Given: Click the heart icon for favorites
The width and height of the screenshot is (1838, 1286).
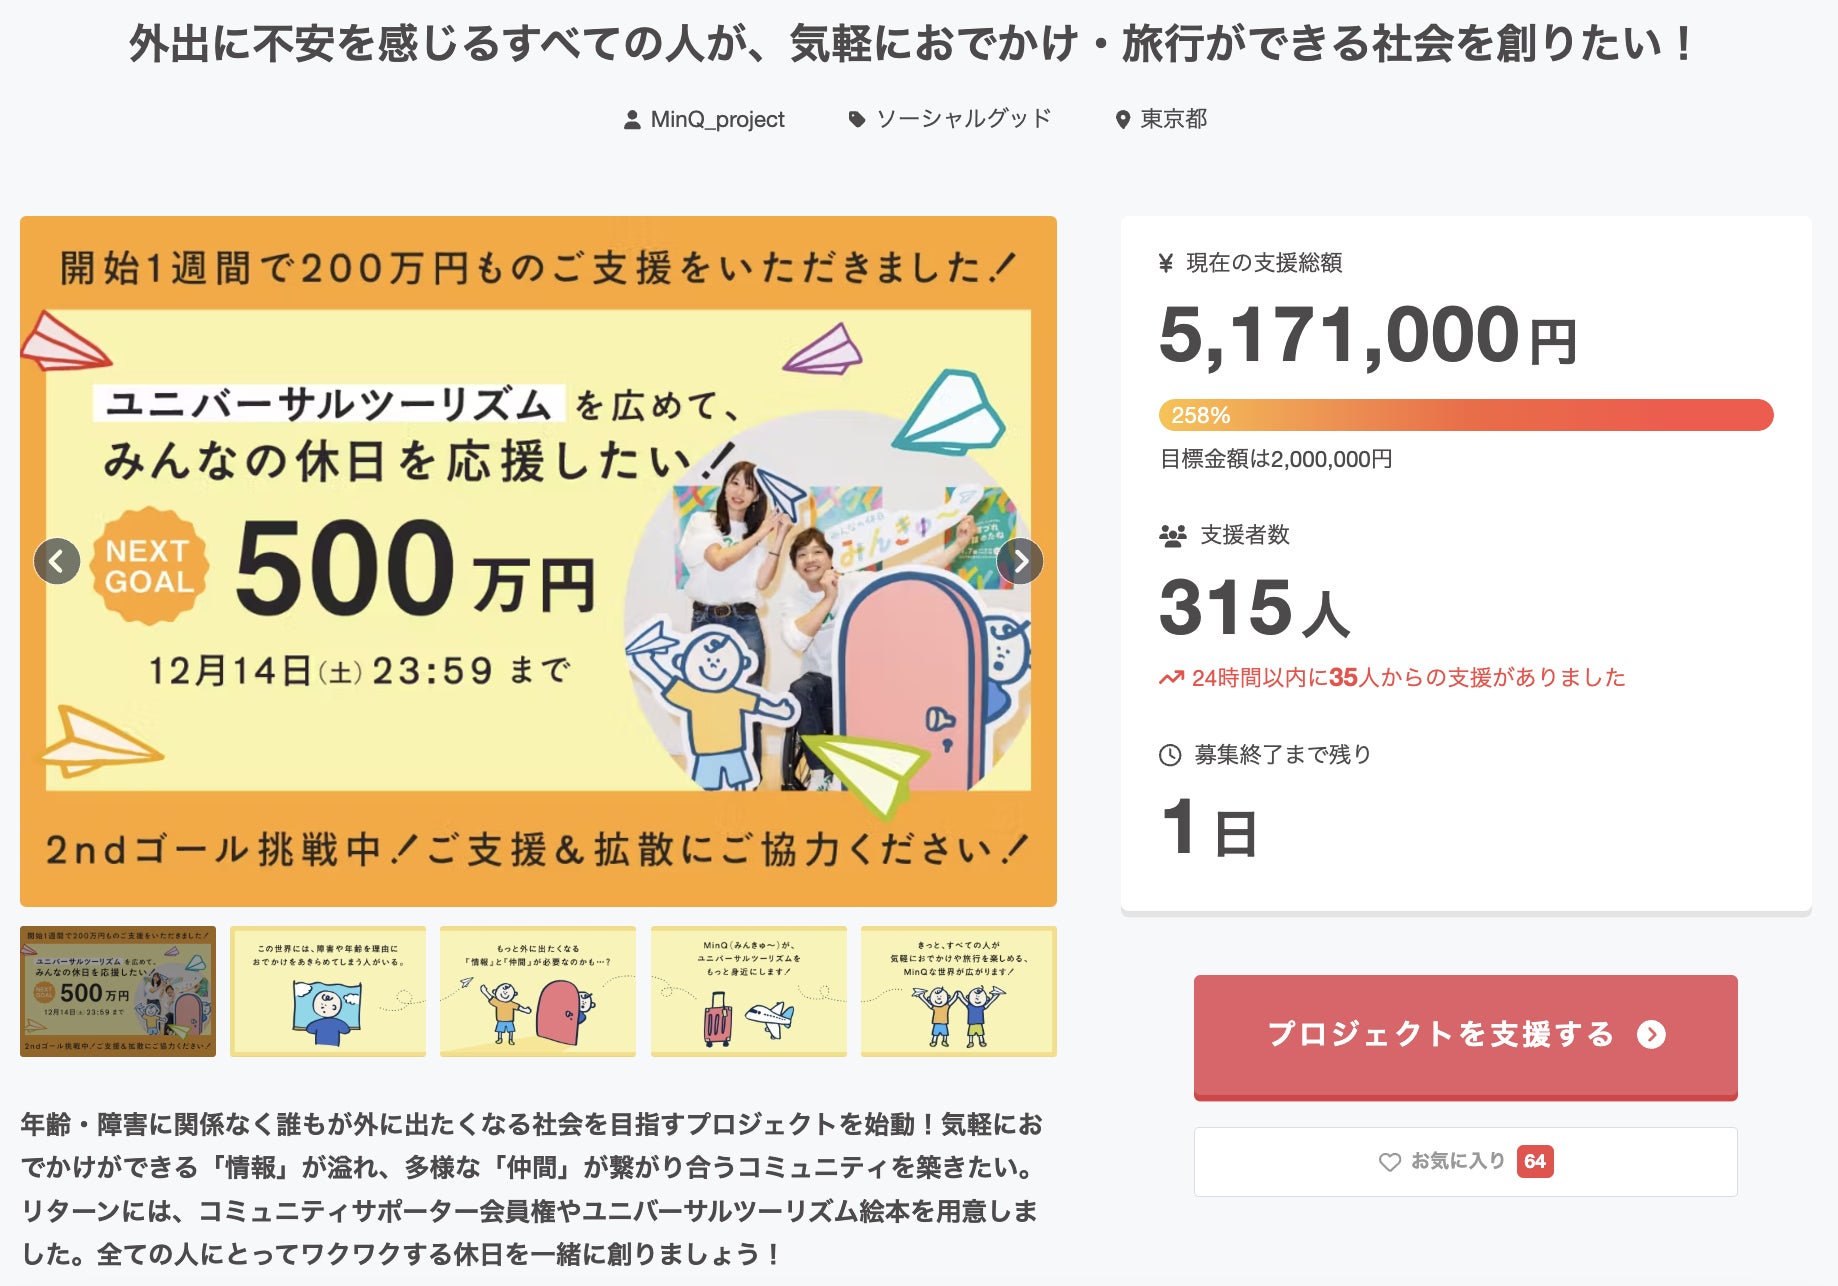Looking at the screenshot, I should (x=1389, y=1162).
